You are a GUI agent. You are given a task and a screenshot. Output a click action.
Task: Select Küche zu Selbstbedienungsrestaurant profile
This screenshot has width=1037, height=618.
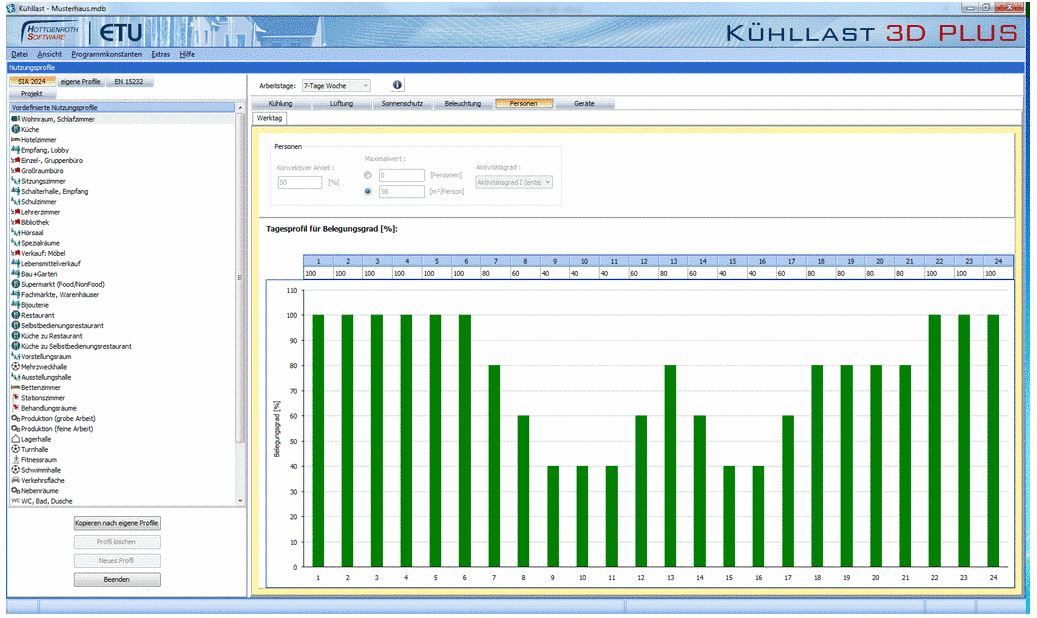(x=76, y=346)
